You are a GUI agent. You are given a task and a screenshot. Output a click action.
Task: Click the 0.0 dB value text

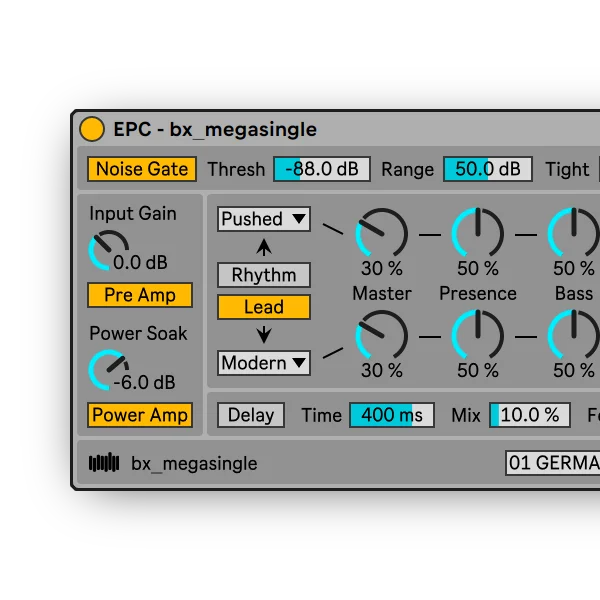pos(140,262)
